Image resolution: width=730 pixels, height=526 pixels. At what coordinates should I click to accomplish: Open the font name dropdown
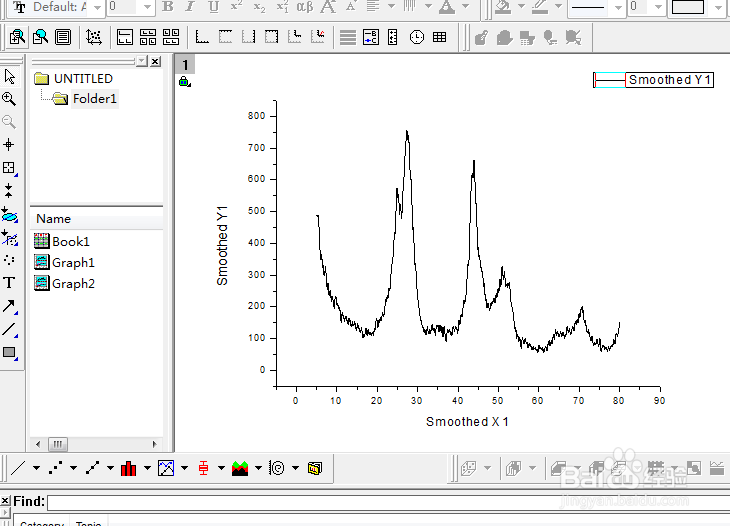click(x=97, y=7)
